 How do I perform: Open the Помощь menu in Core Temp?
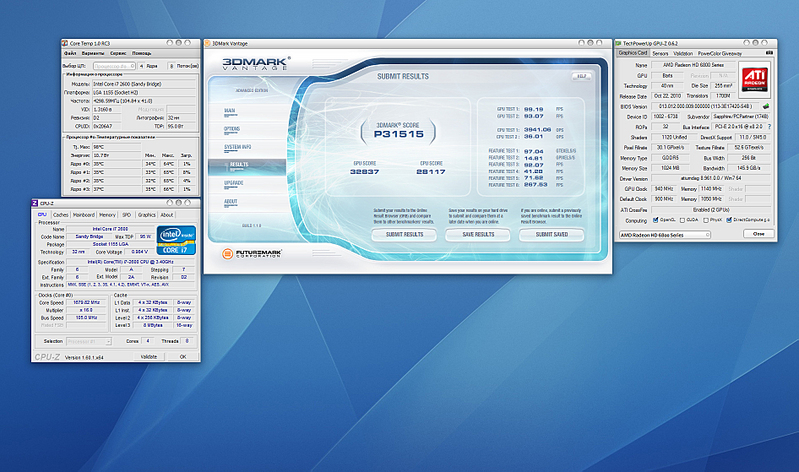coord(142,53)
